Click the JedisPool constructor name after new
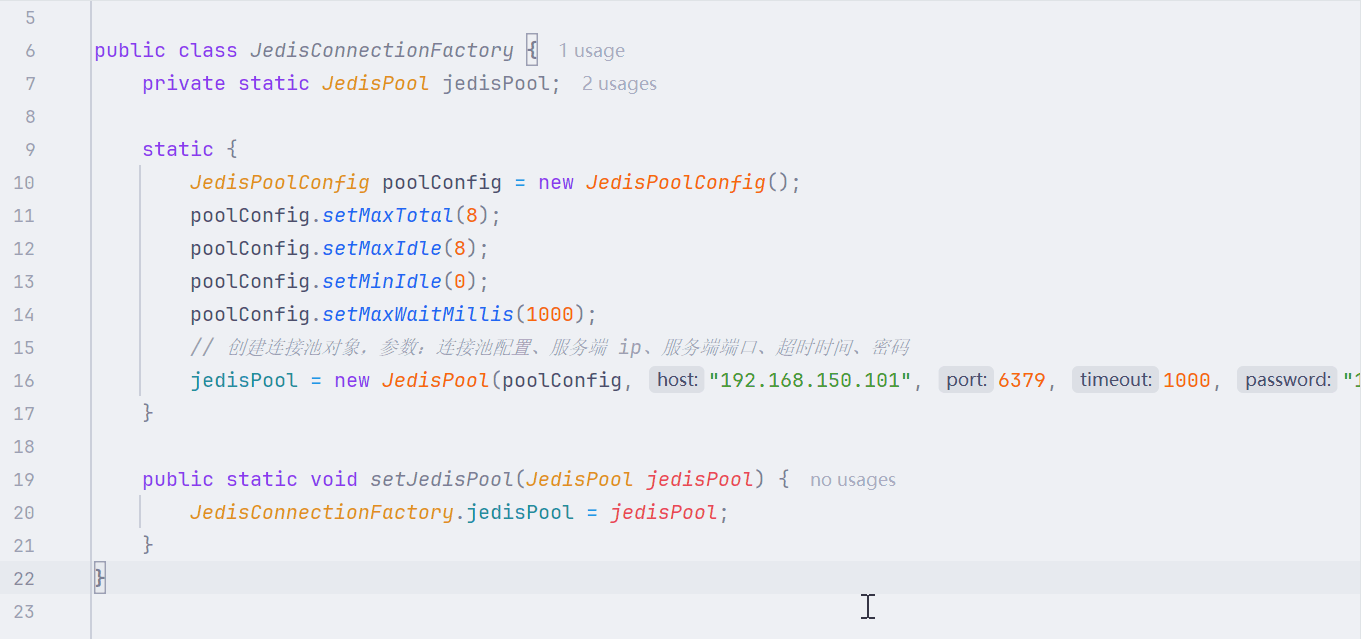1361x639 pixels. tap(436, 381)
